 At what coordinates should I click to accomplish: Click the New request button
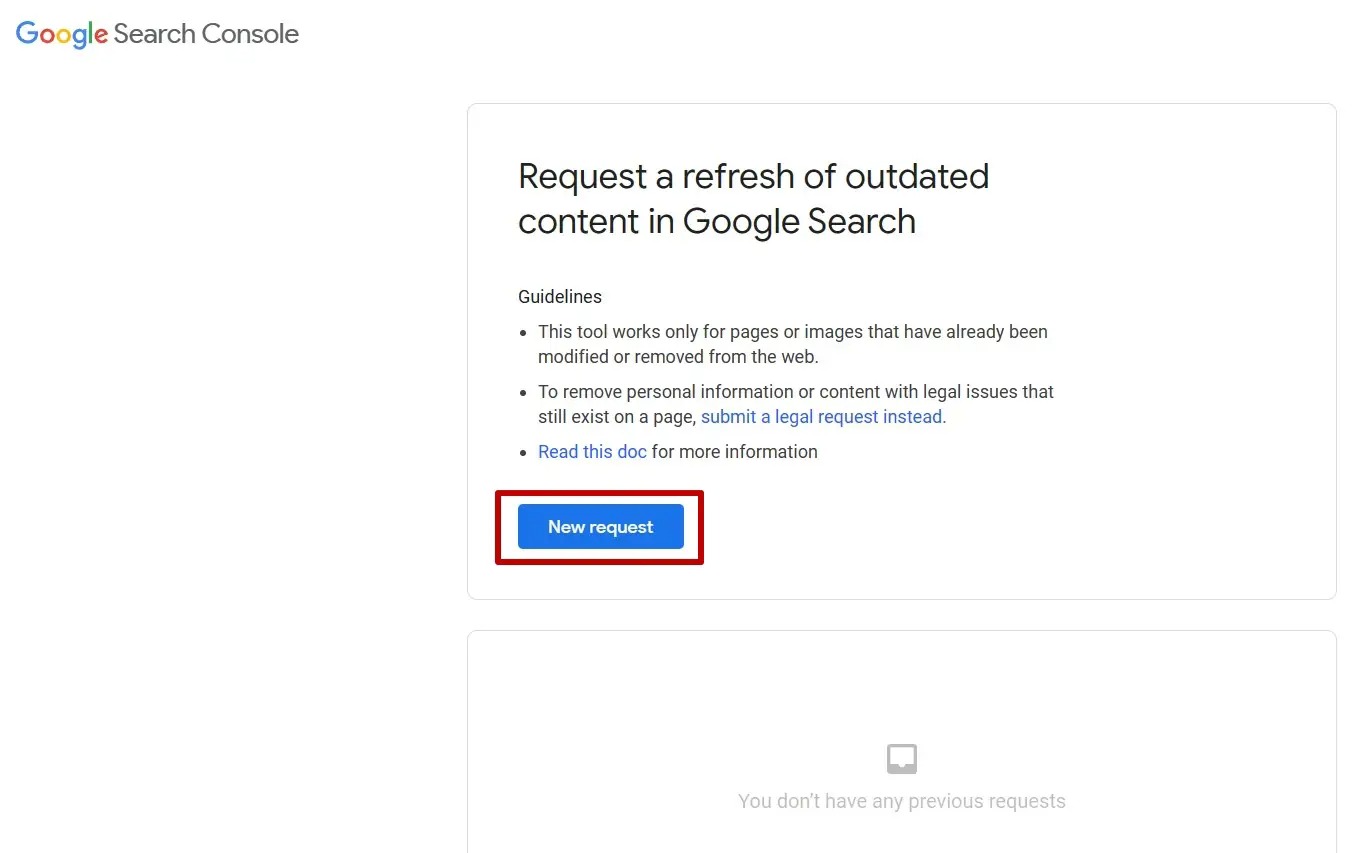click(x=599, y=526)
